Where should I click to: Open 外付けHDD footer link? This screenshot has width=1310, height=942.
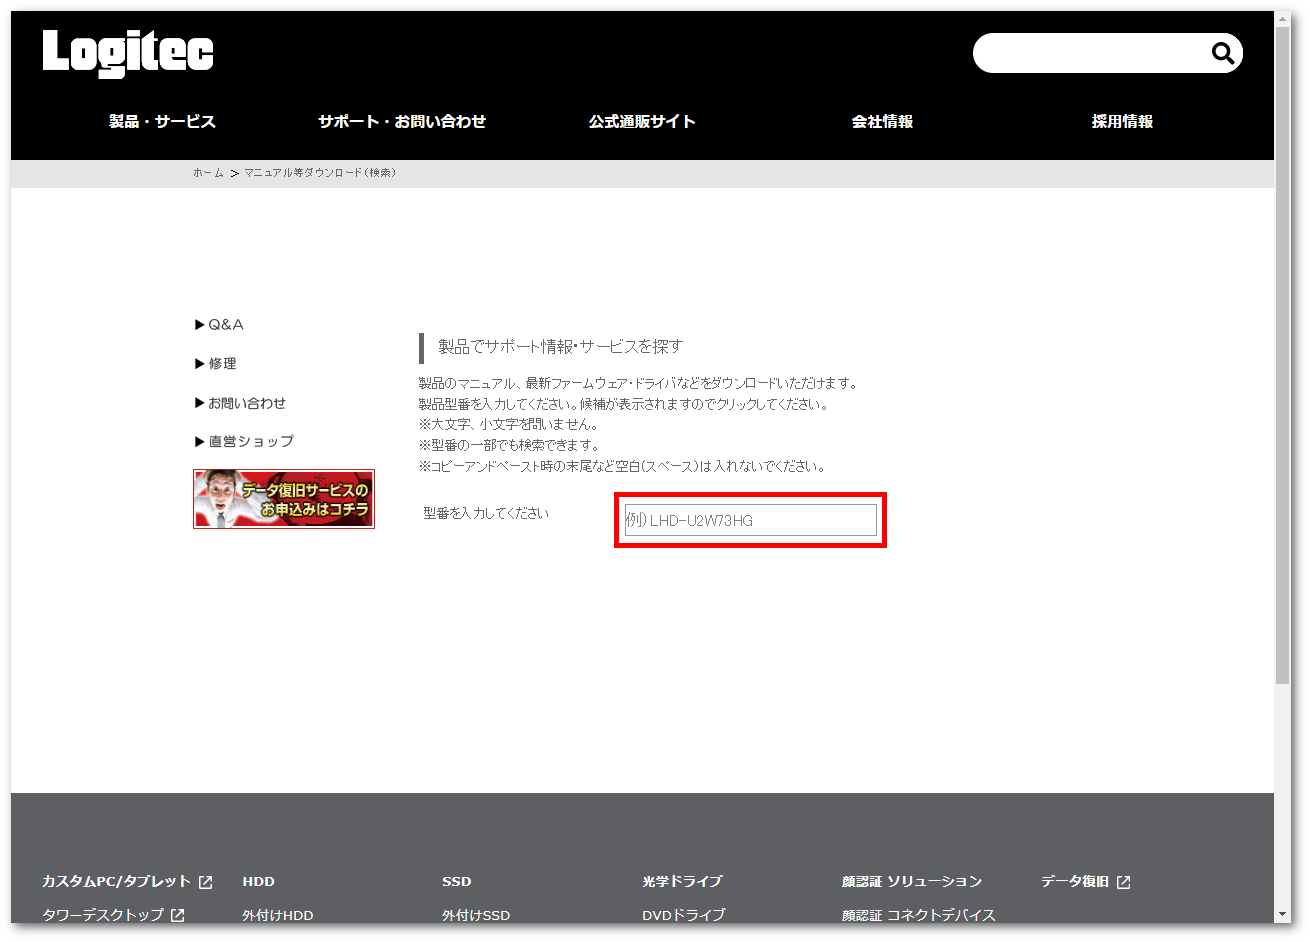(x=277, y=915)
